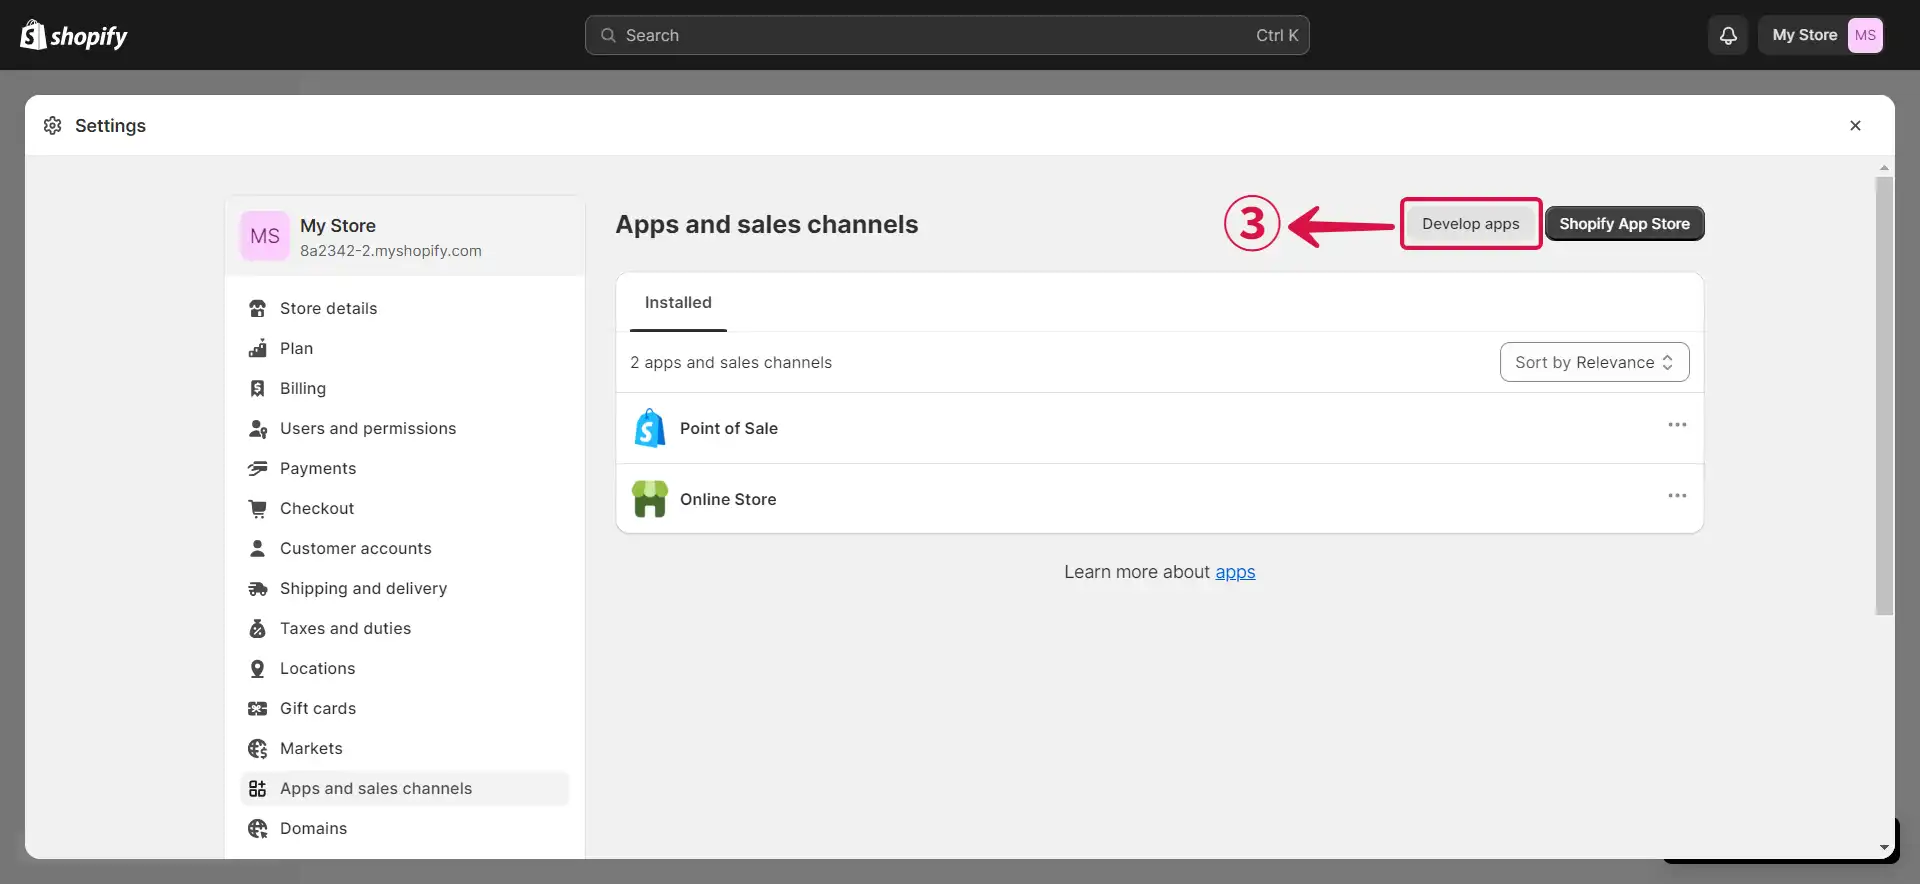Go to Payments settings
Screen dimensions: 1920x884
click(404, 468)
